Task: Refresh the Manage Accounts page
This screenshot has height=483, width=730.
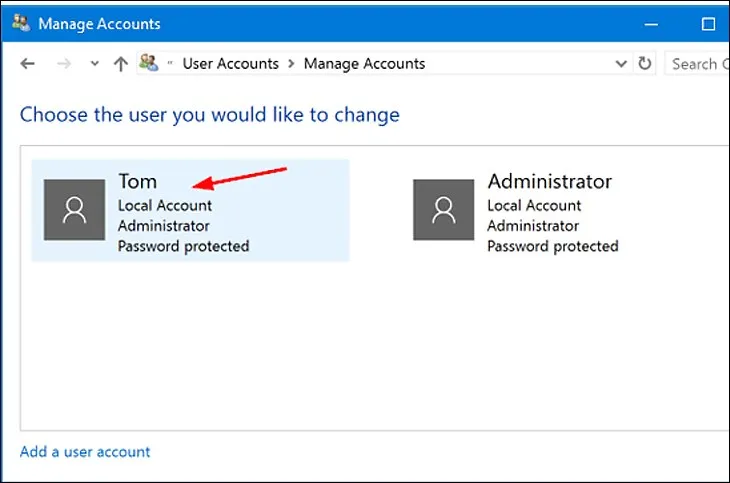Action: pos(645,64)
